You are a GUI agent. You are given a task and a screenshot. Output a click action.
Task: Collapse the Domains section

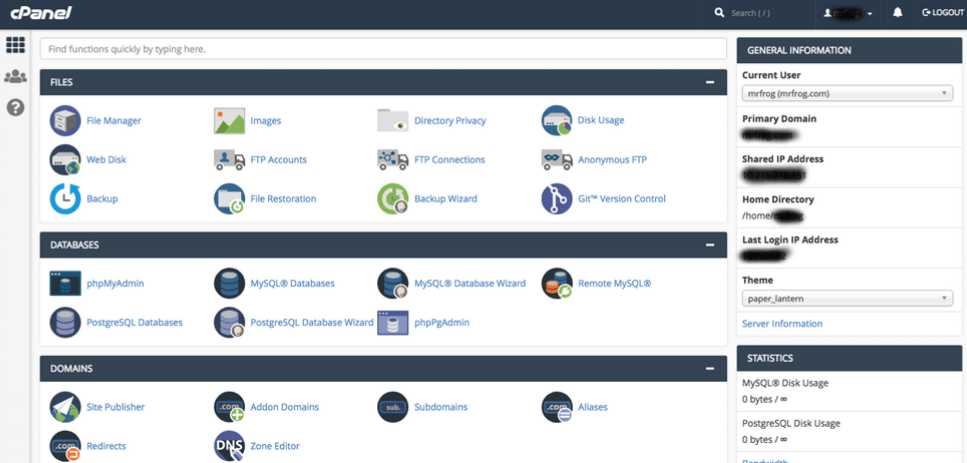(x=710, y=369)
